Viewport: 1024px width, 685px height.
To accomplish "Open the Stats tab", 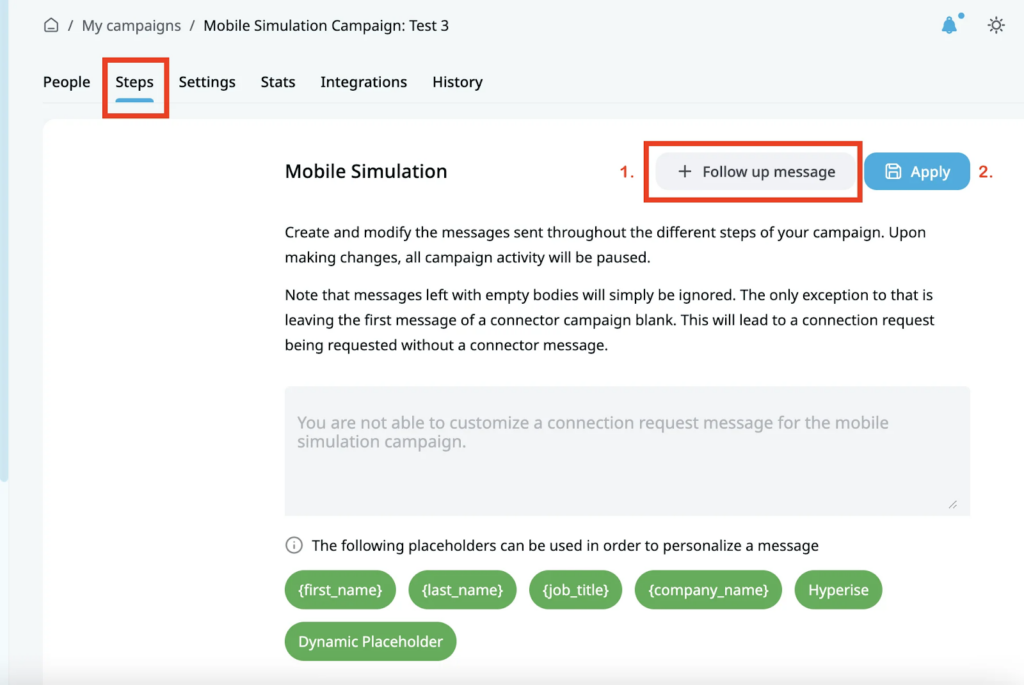I will 277,82.
